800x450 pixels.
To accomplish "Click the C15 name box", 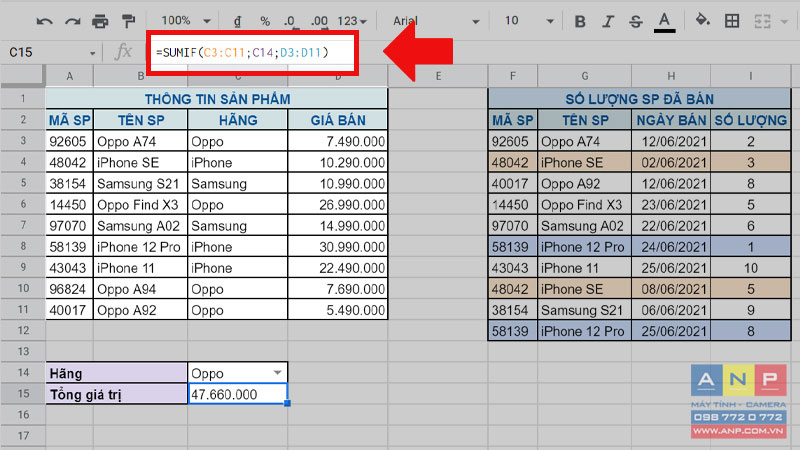I will (x=46, y=52).
